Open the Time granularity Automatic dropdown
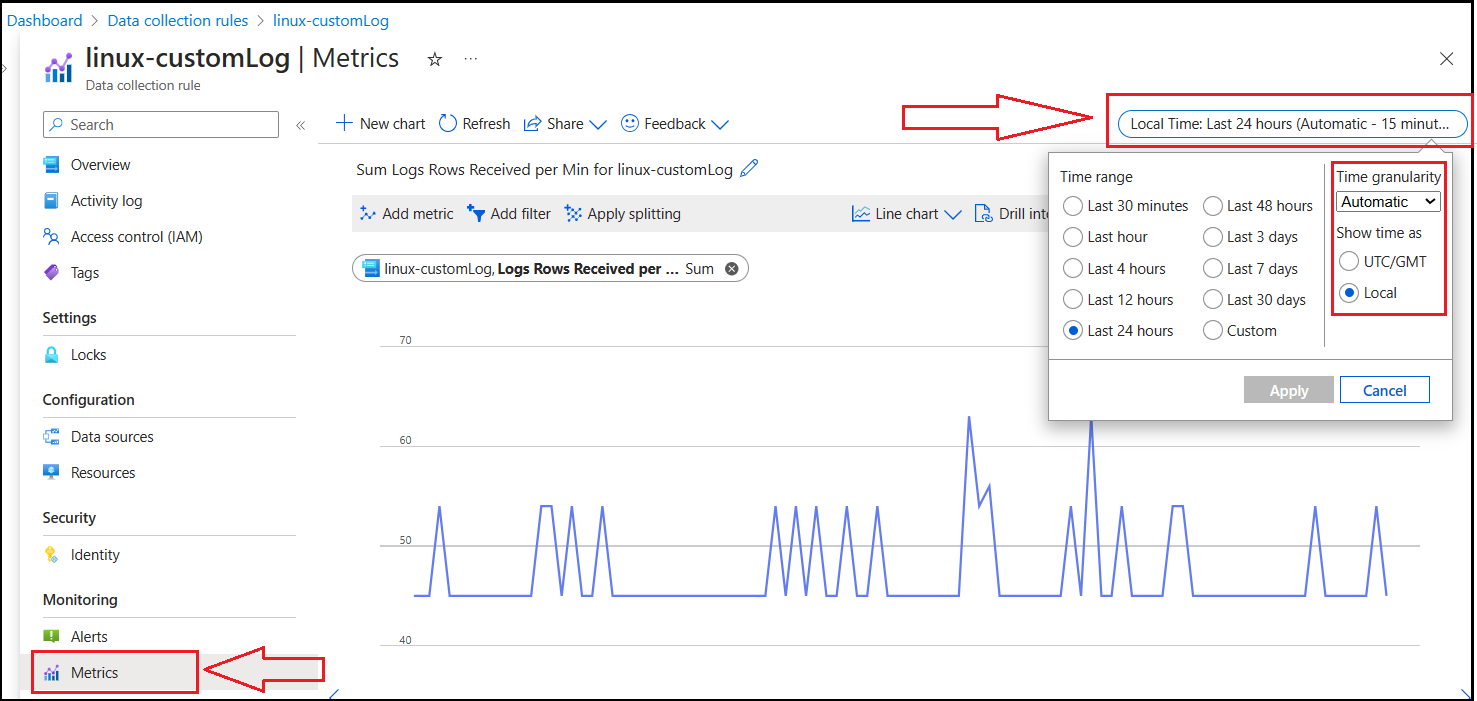The height and width of the screenshot is (701, 1477). pos(1388,202)
